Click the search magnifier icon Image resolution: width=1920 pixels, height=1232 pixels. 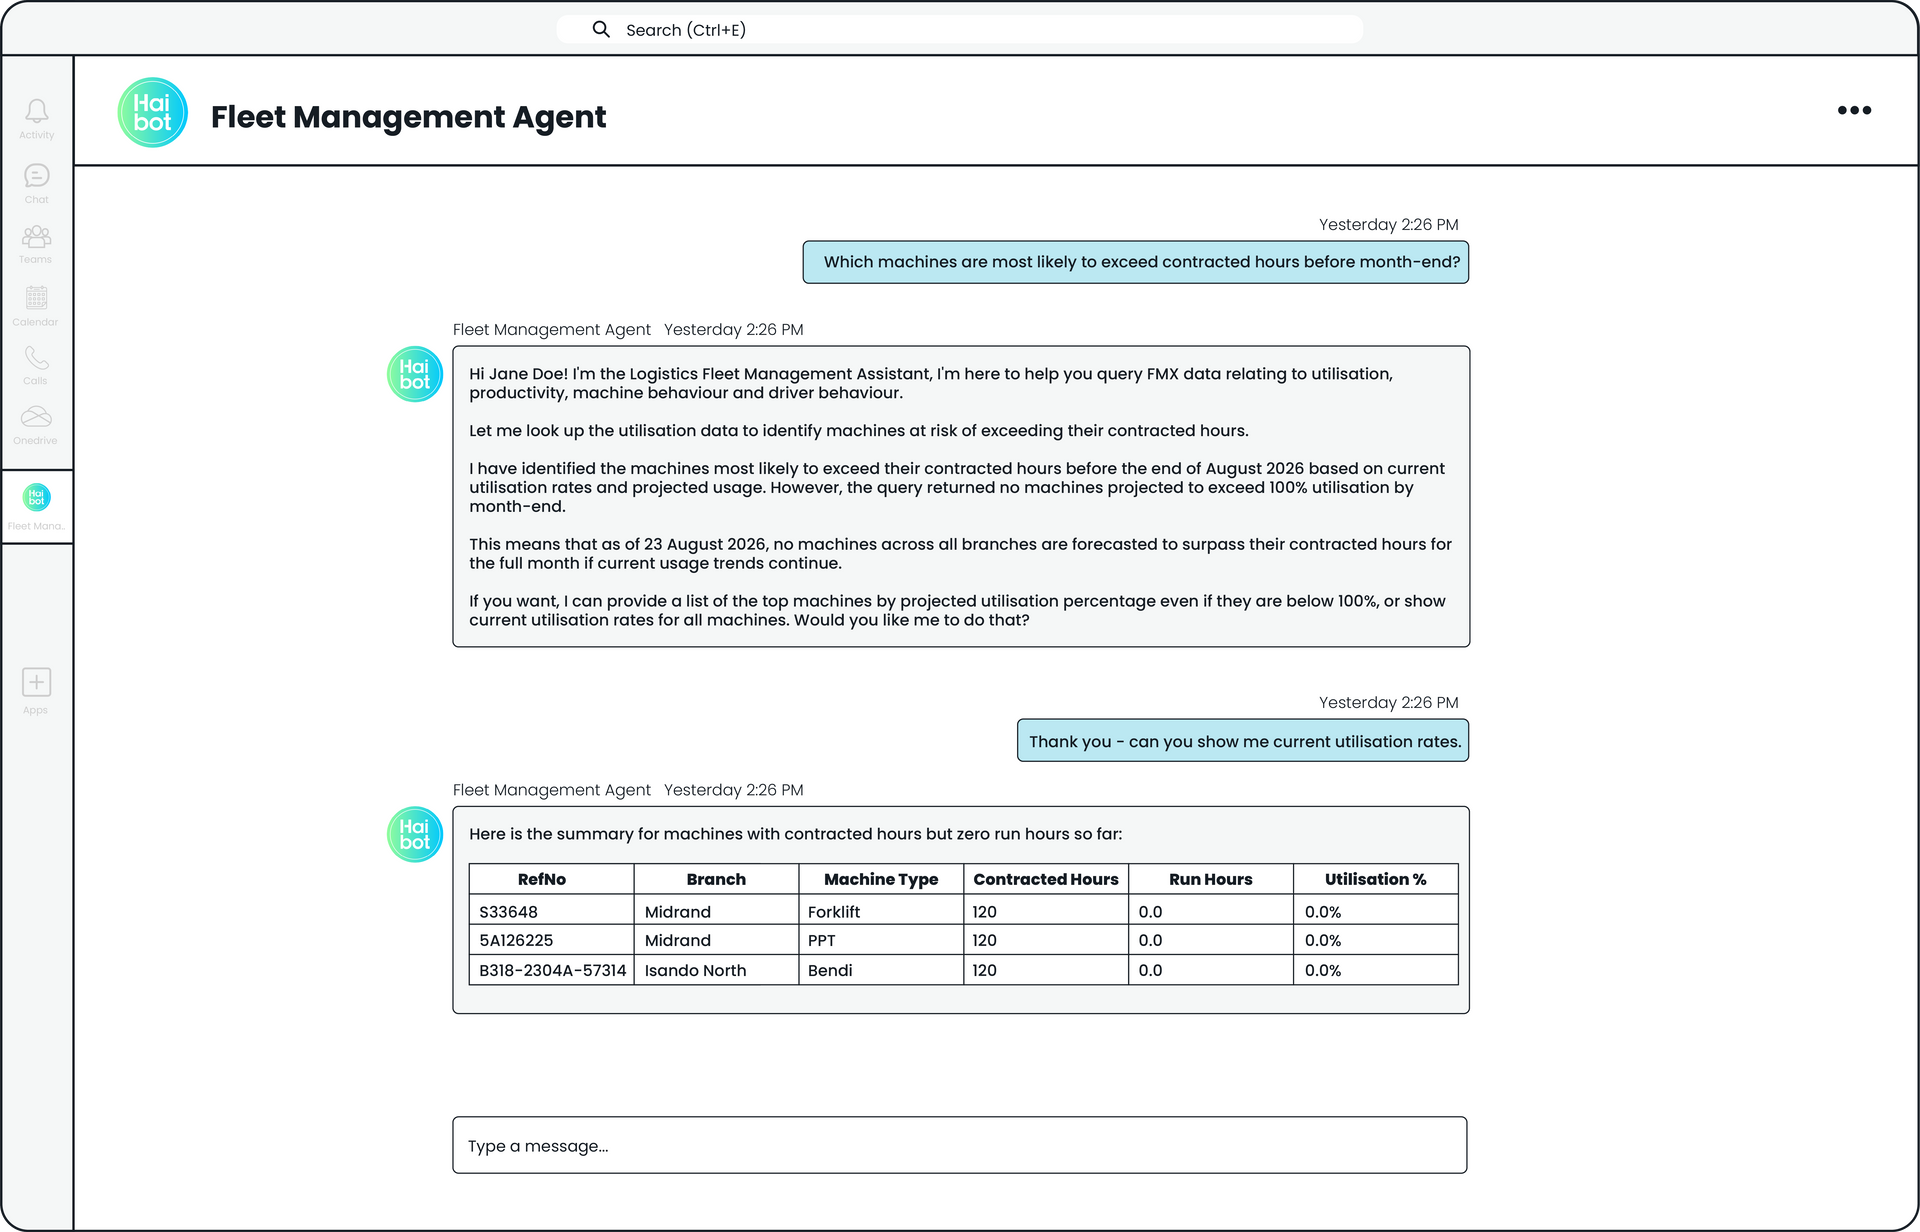tap(601, 29)
